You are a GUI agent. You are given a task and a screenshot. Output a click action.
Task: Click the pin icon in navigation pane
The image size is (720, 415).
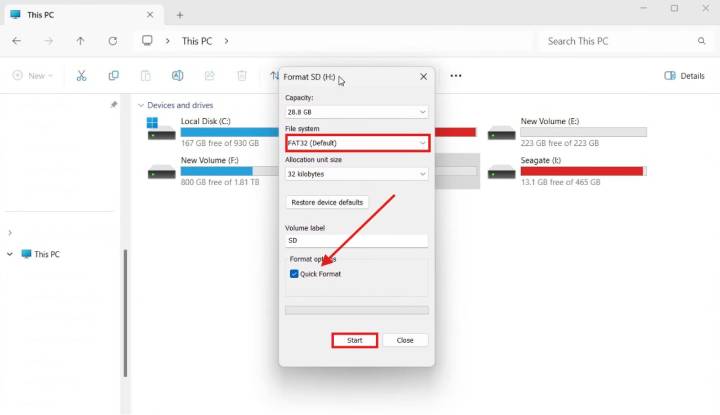click(114, 105)
